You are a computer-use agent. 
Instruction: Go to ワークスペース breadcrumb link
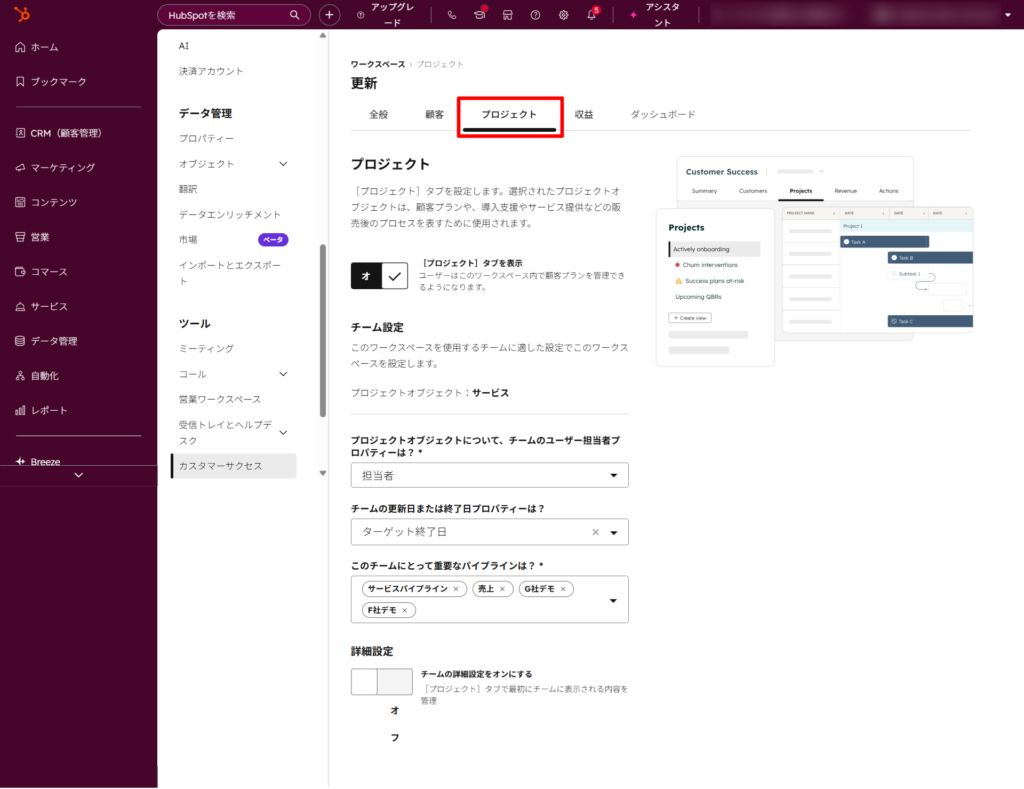click(x=377, y=64)
